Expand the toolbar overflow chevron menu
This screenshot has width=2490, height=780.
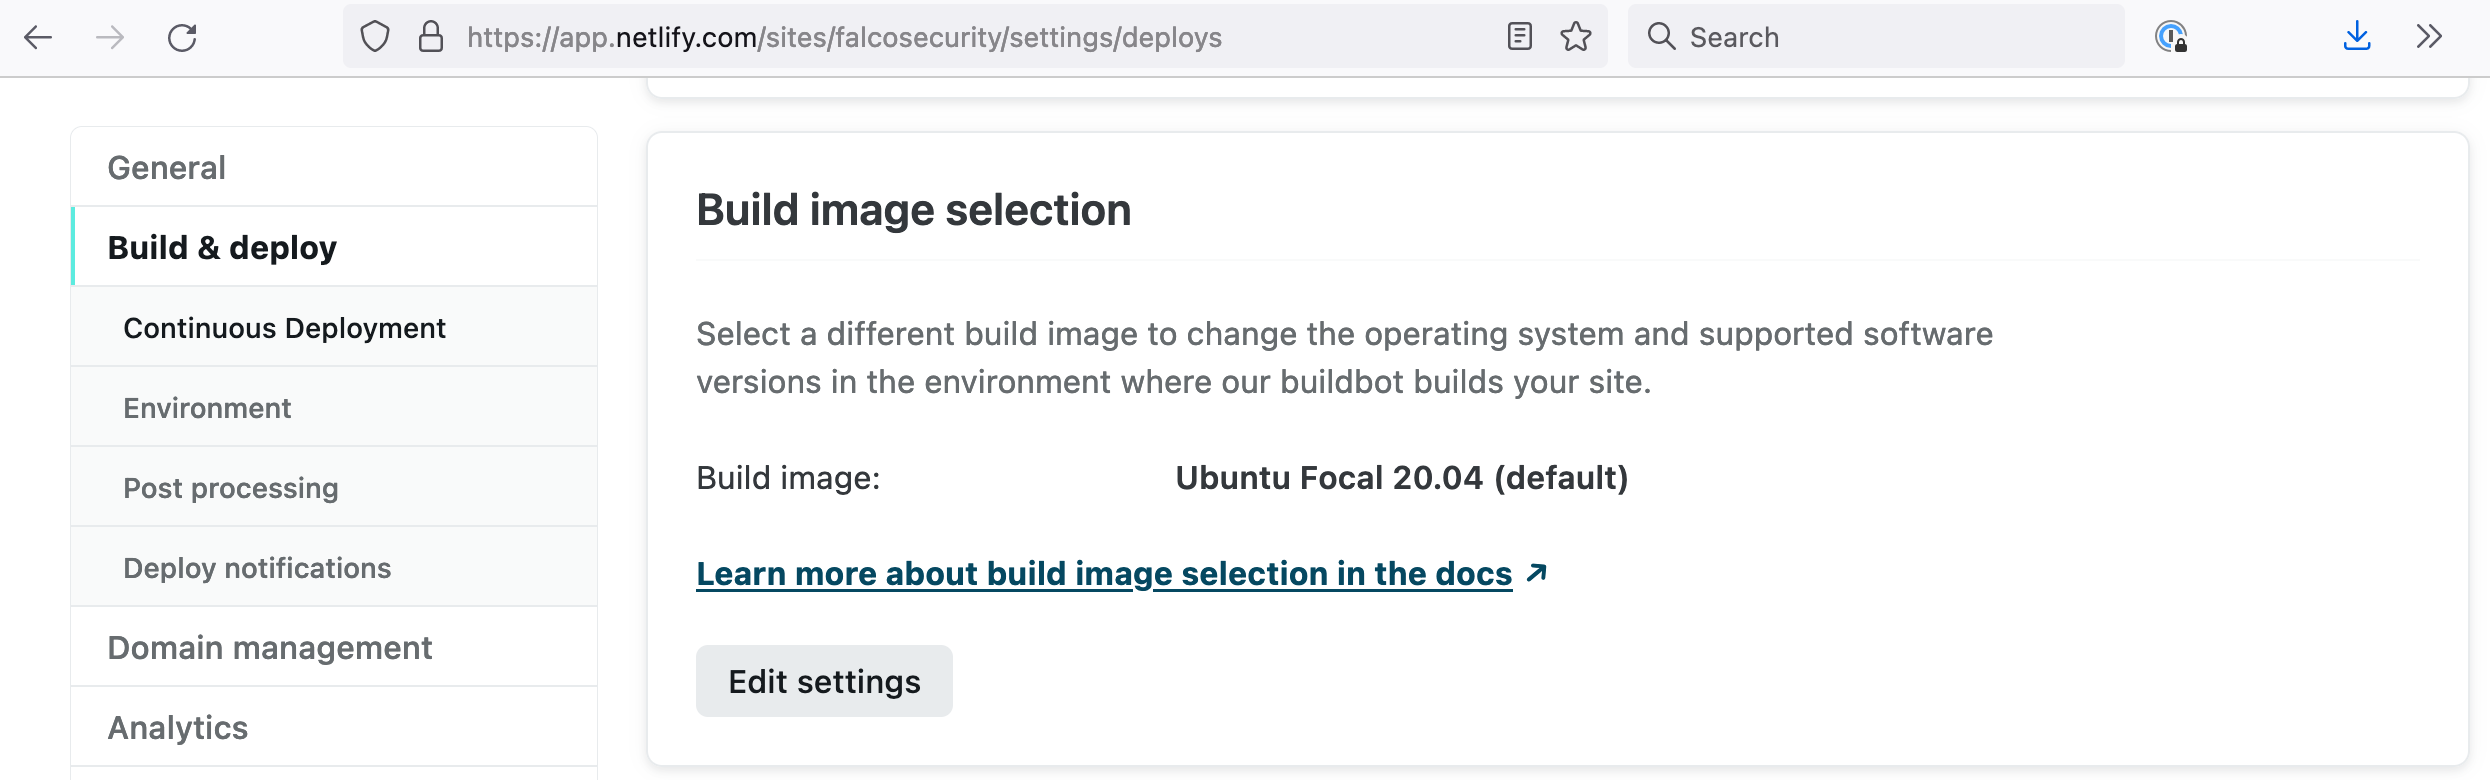point(2428,37)
